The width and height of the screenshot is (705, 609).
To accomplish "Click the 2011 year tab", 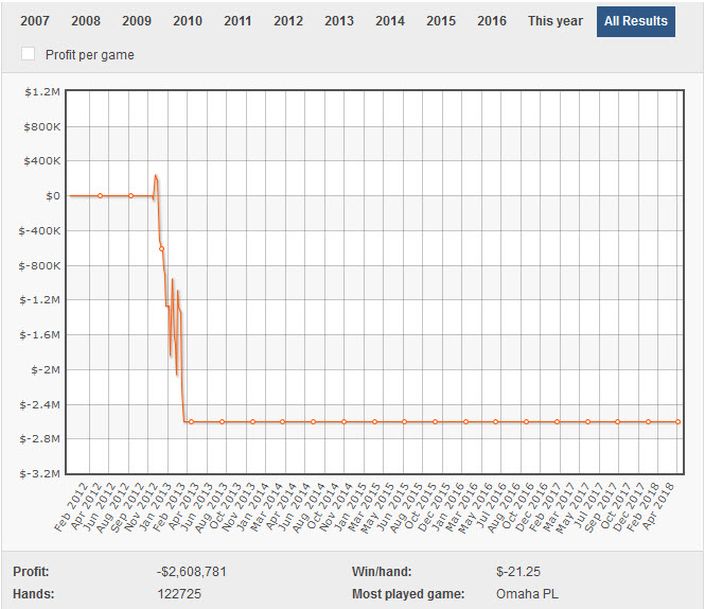I will (x=238, y=21).
